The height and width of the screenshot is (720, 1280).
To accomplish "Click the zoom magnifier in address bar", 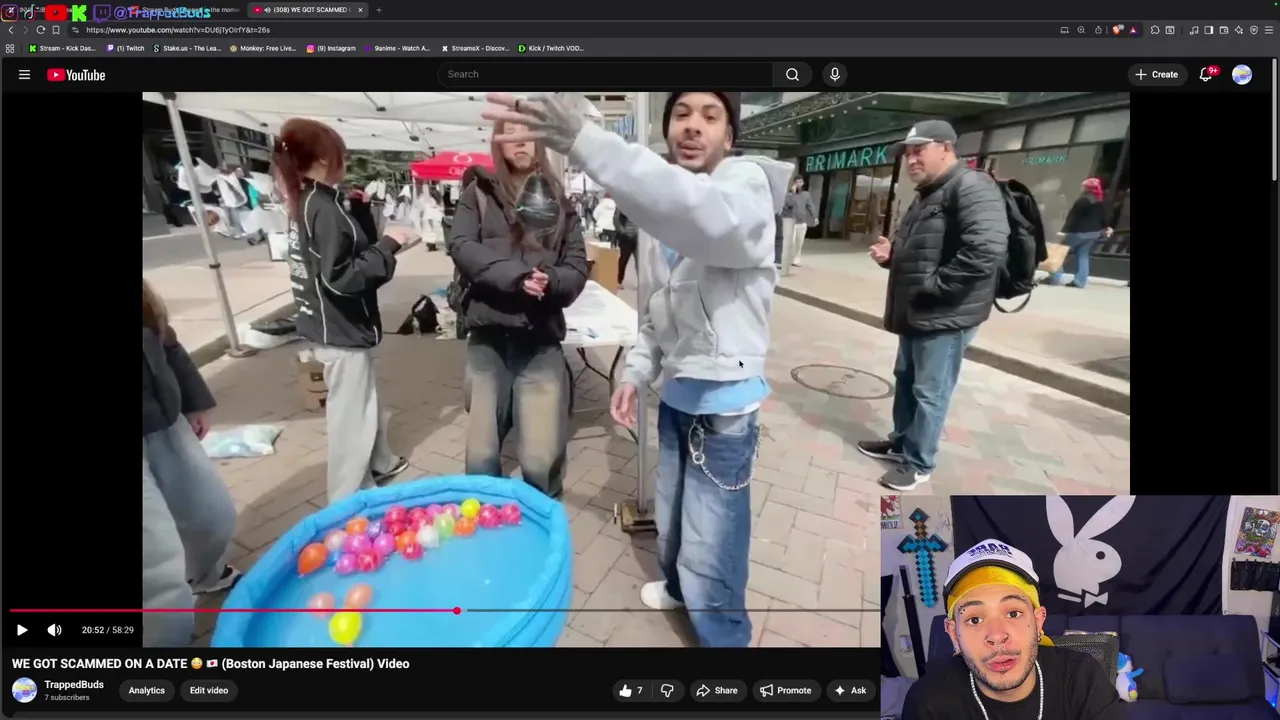I will point(1081,30).
